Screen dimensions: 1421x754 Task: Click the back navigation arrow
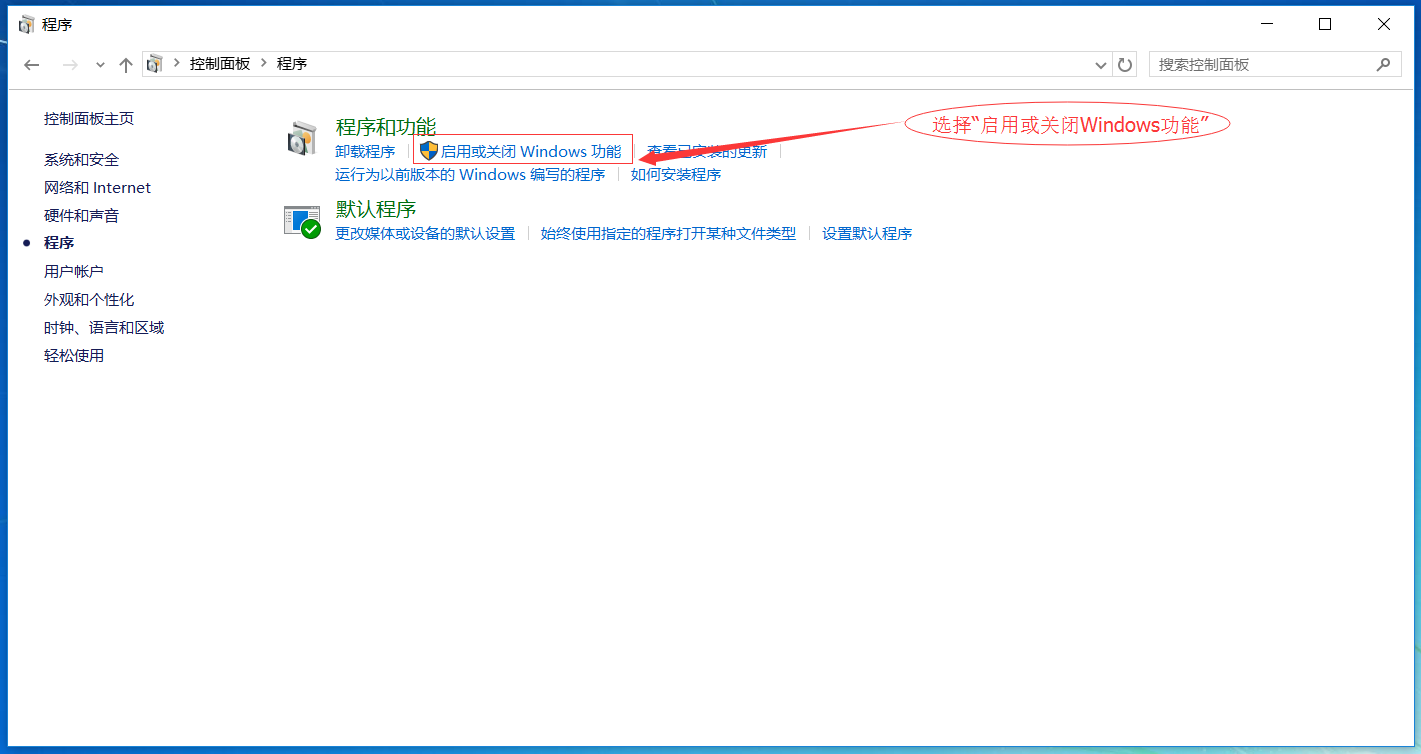click(31, 63)
